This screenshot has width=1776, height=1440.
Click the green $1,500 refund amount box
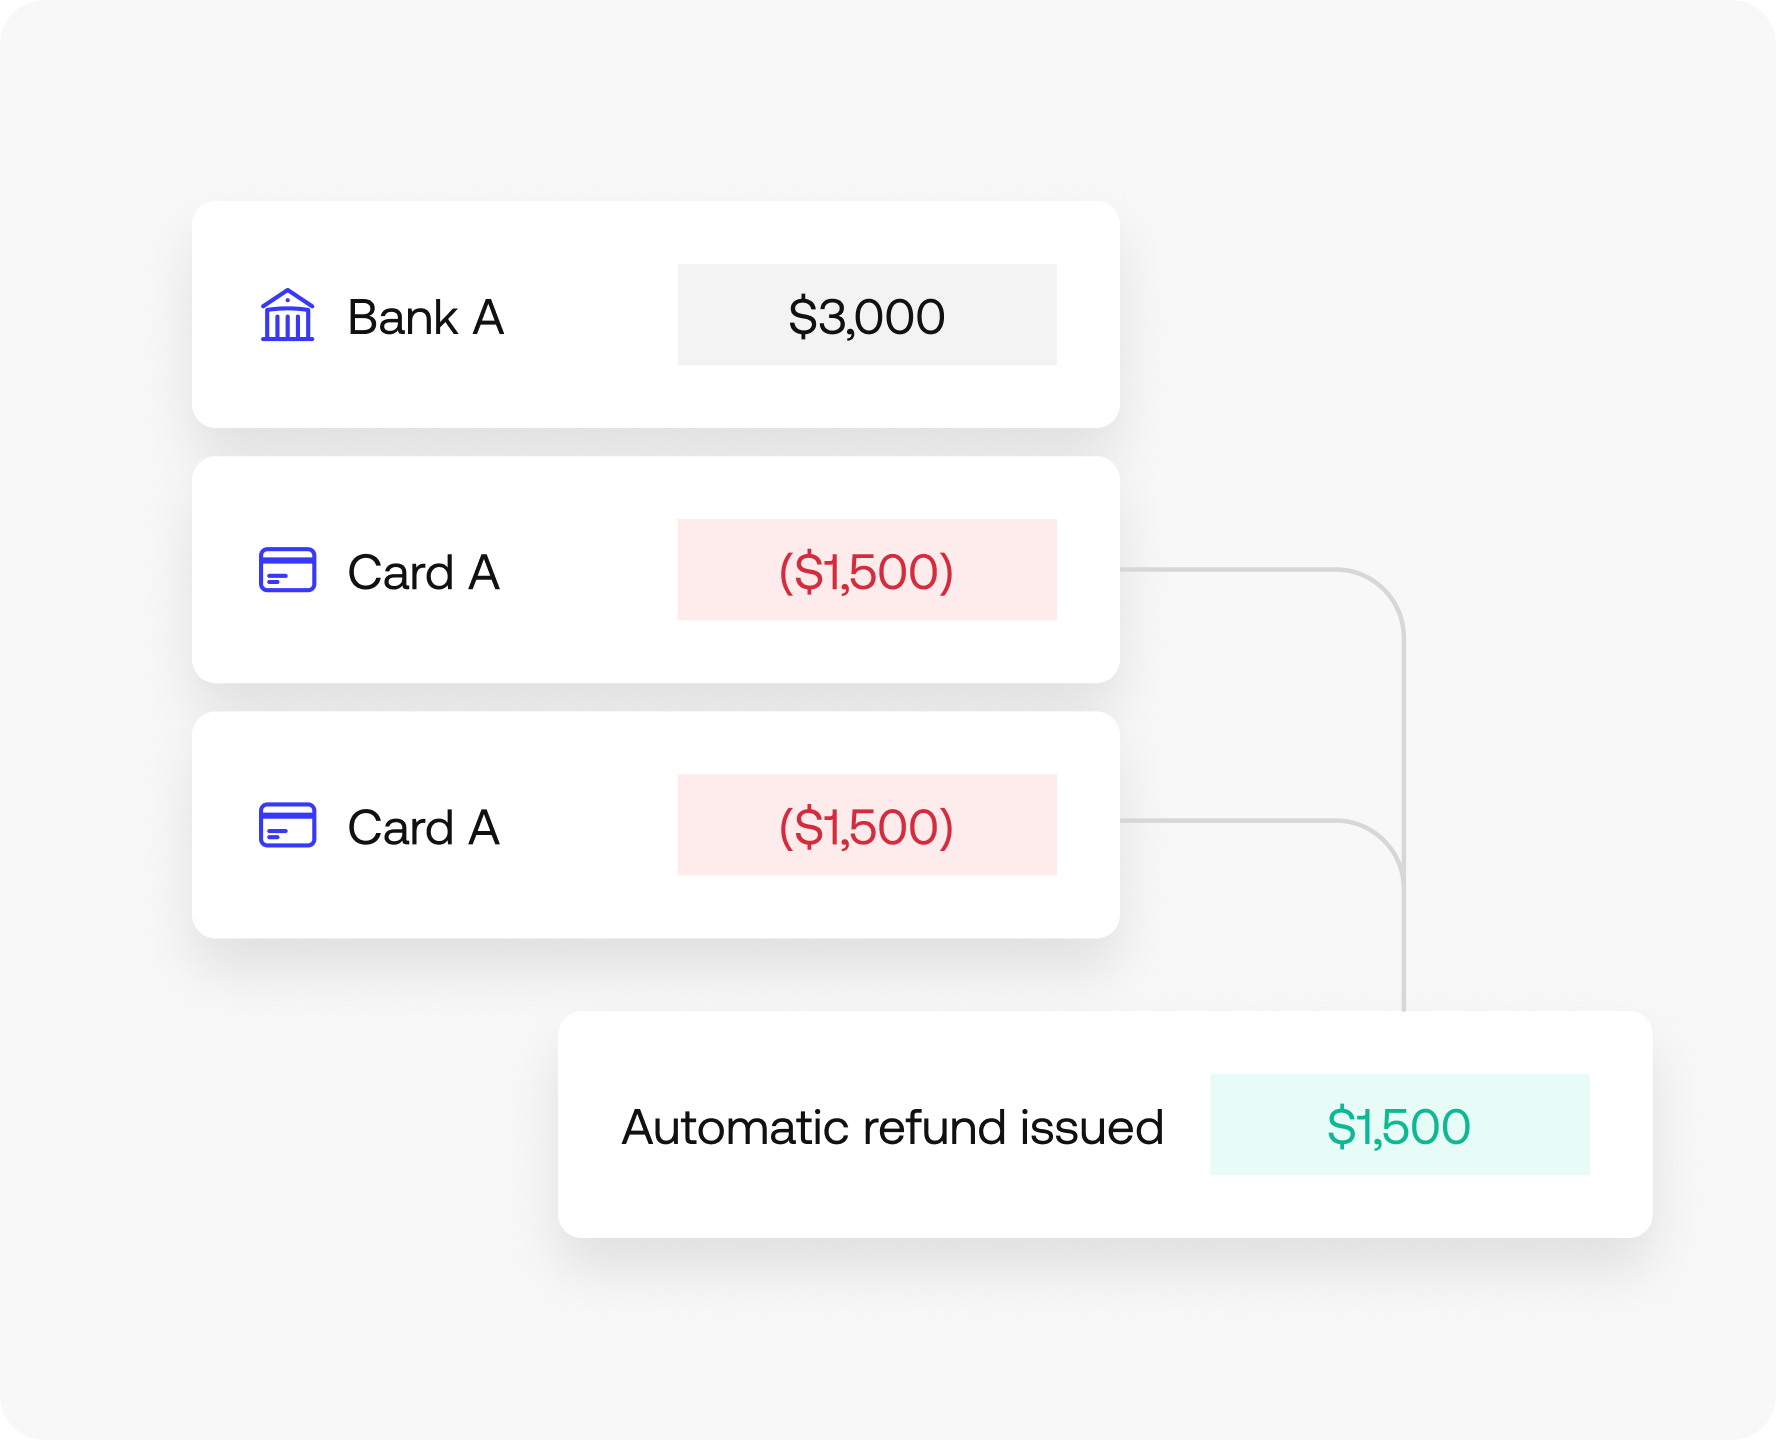pos(1399,1125)
